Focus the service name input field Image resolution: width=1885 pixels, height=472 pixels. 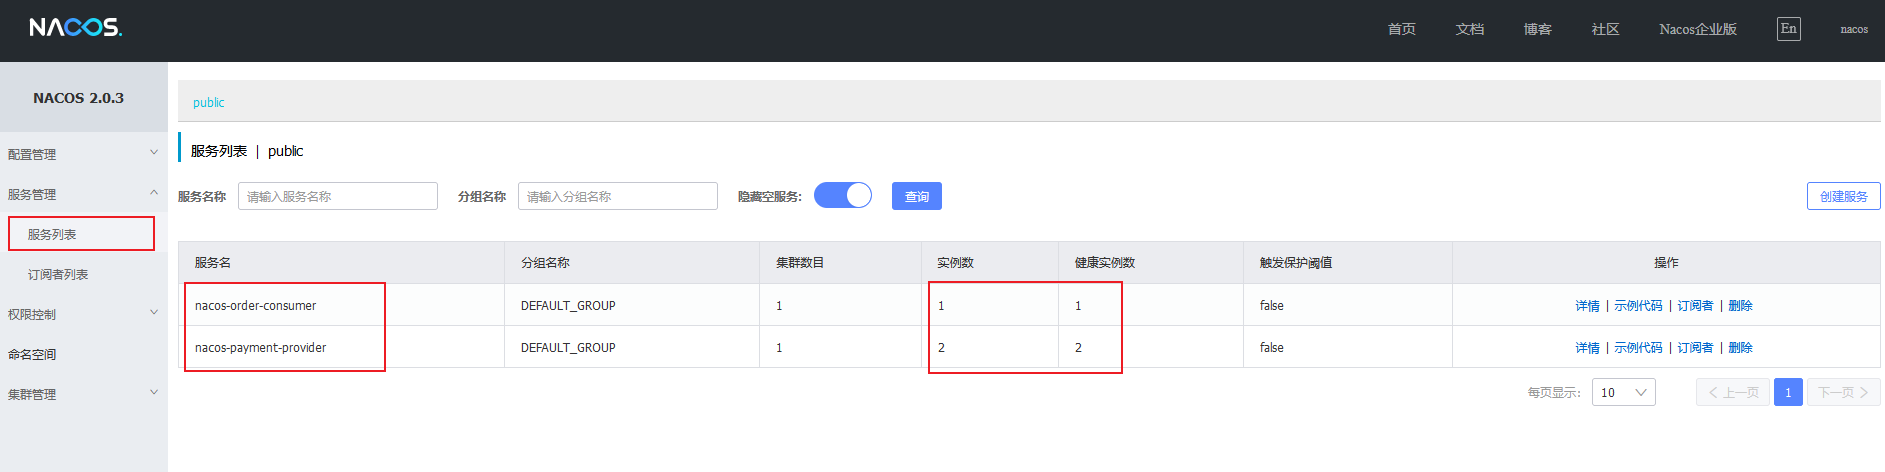pyautogui.click(x=338, y=196)
